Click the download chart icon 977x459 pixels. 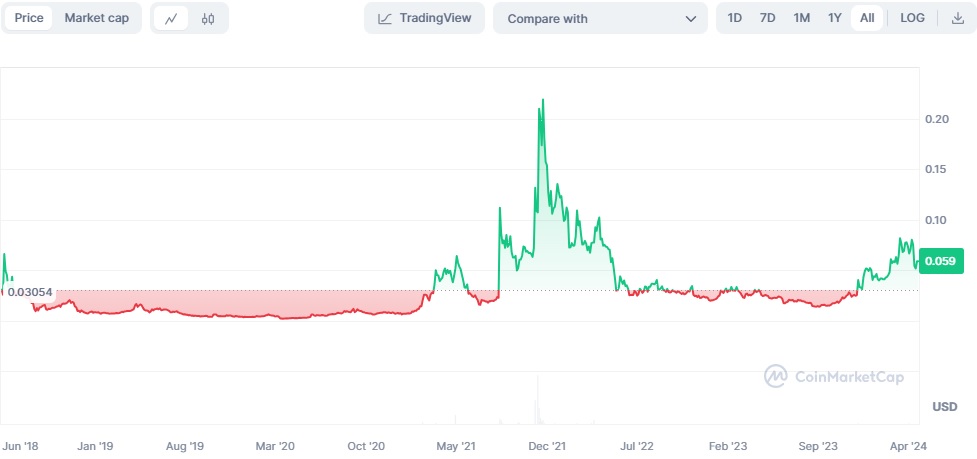point(958,18)
